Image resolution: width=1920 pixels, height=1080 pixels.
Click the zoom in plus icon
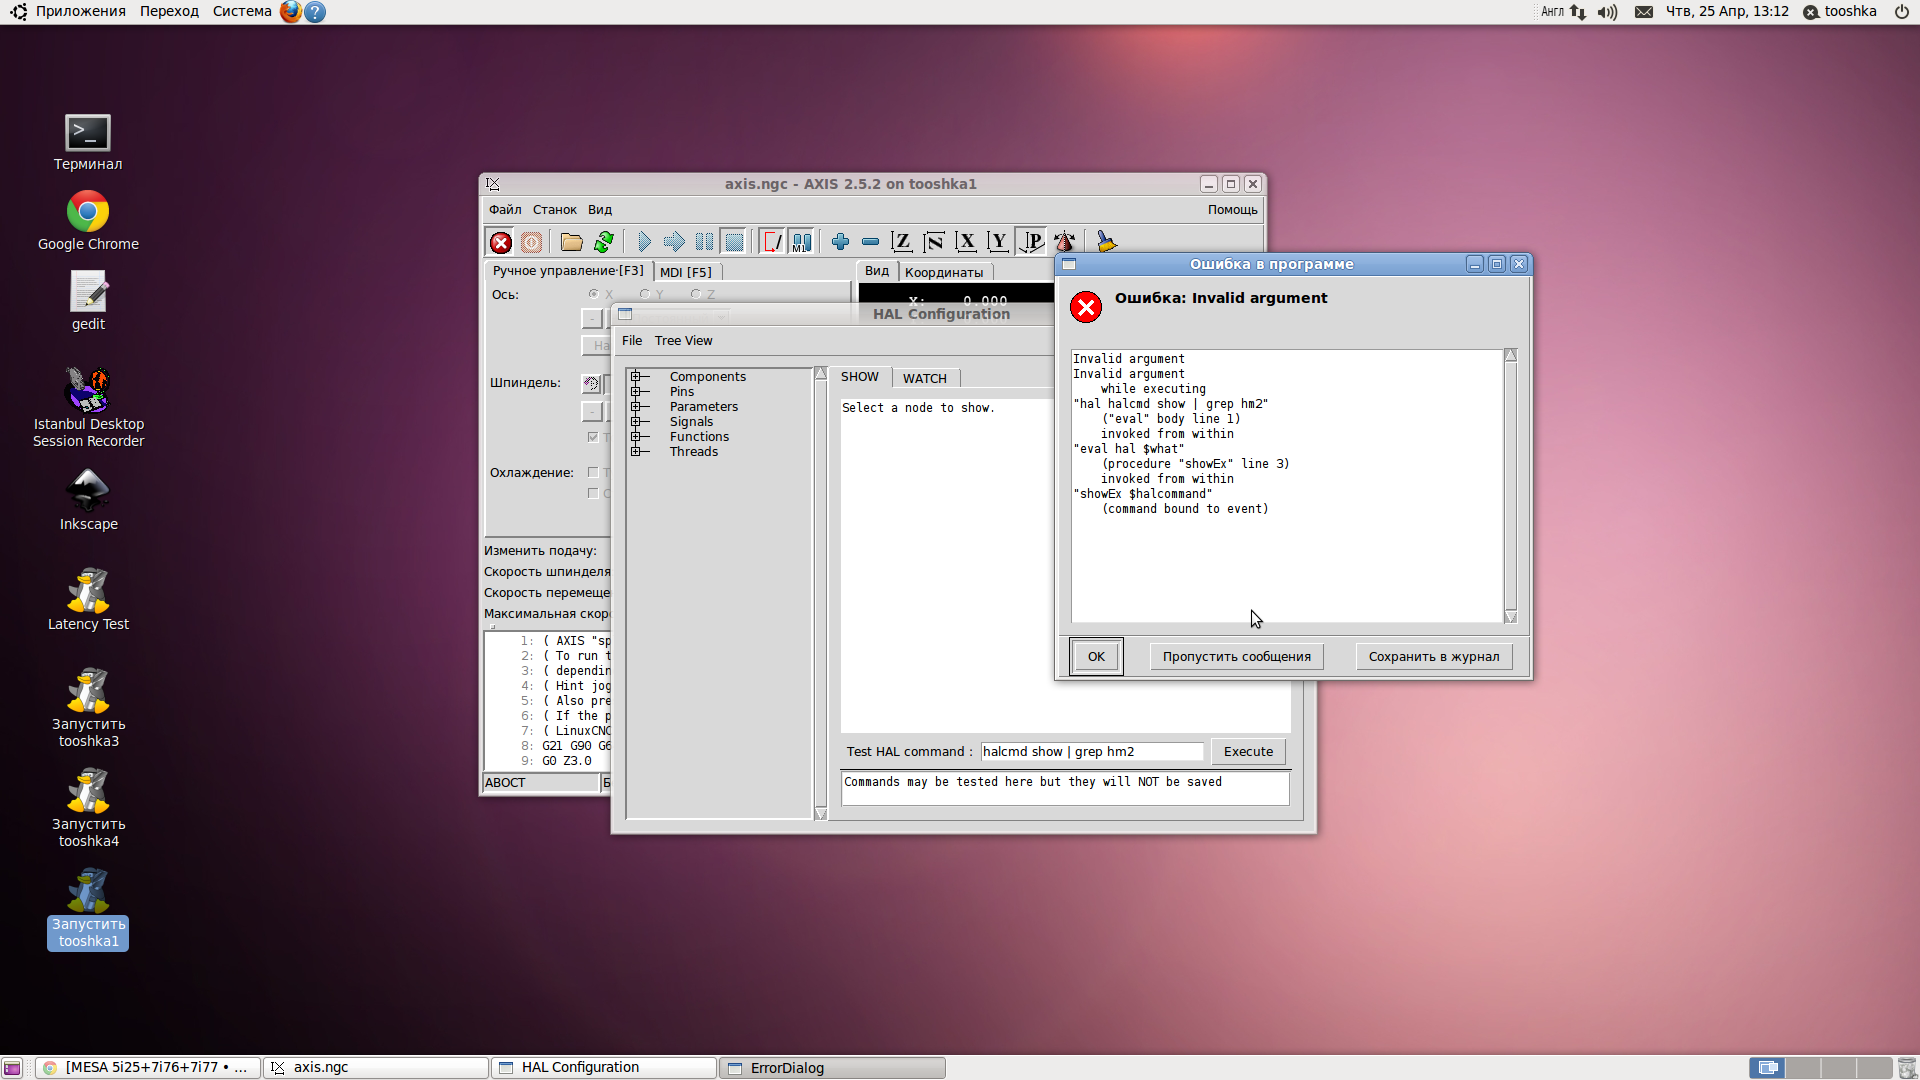pos(840,242)
